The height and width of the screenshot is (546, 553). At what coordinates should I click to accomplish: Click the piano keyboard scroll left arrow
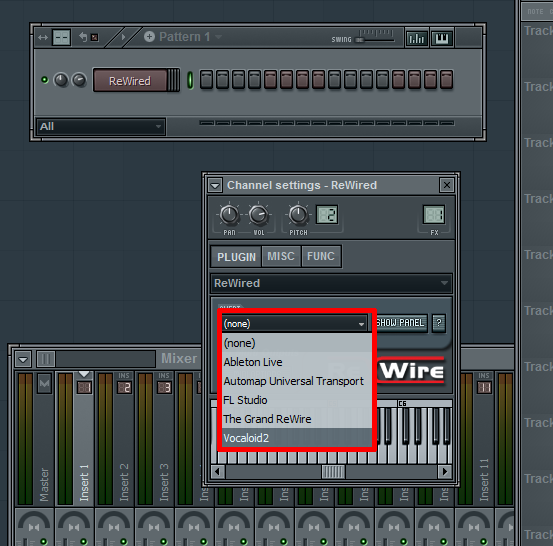point(218,472)
